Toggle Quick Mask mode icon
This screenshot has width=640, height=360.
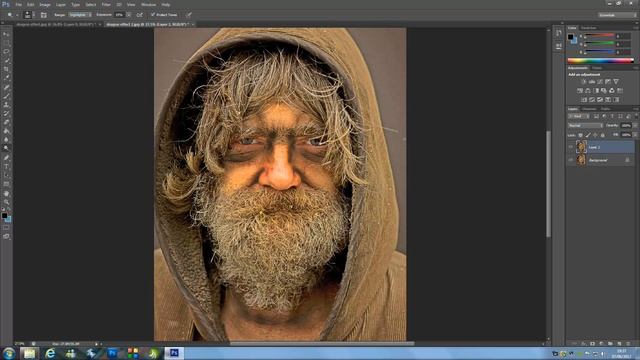click(x=6, y=228)
